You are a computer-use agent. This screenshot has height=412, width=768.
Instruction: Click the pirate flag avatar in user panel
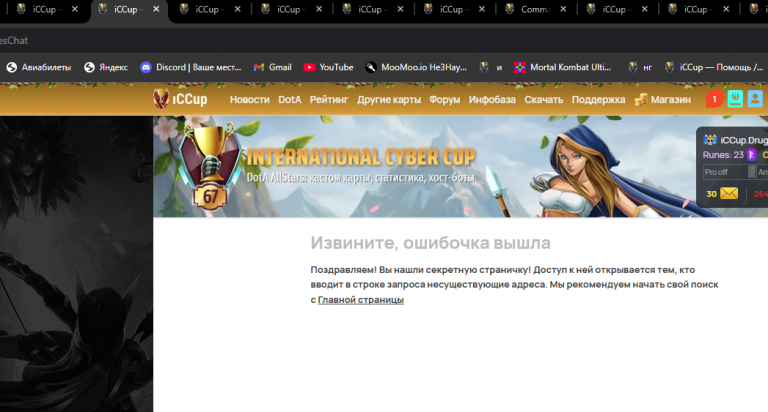pyautogui.click(x=710, y=140)
